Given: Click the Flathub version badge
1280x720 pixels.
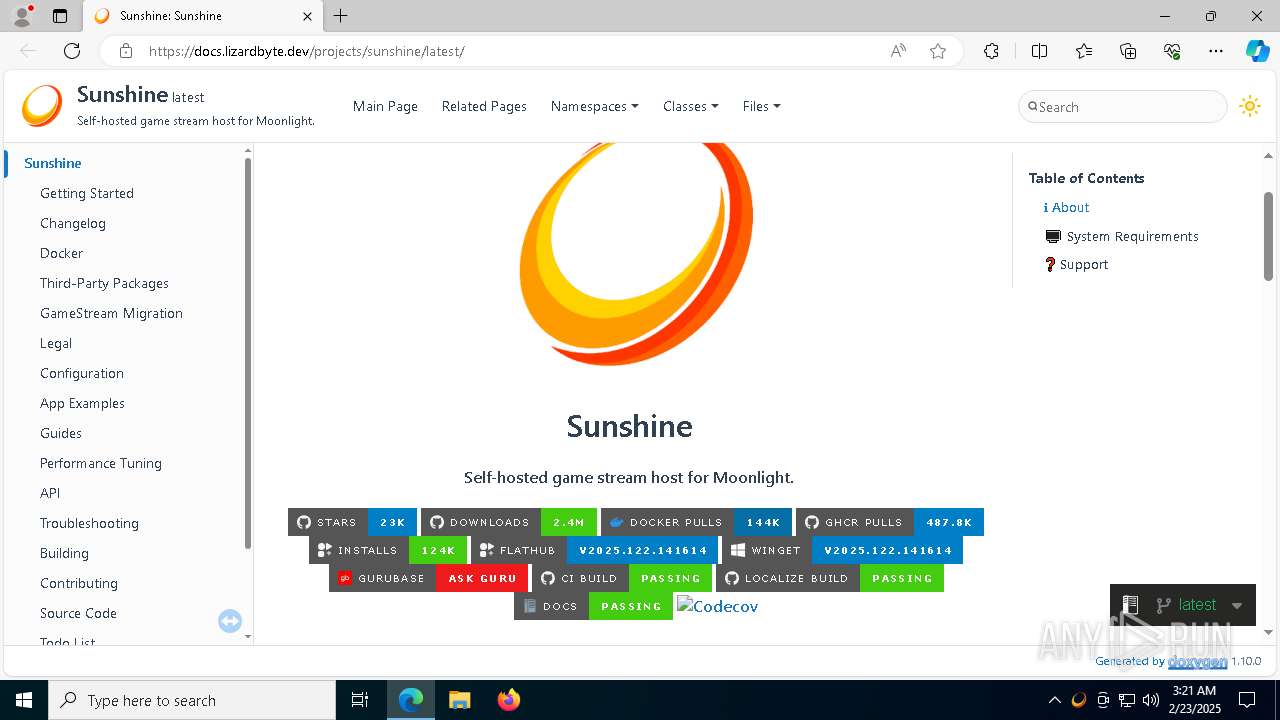Looking at the screenshot, I should tap(594, 550).
